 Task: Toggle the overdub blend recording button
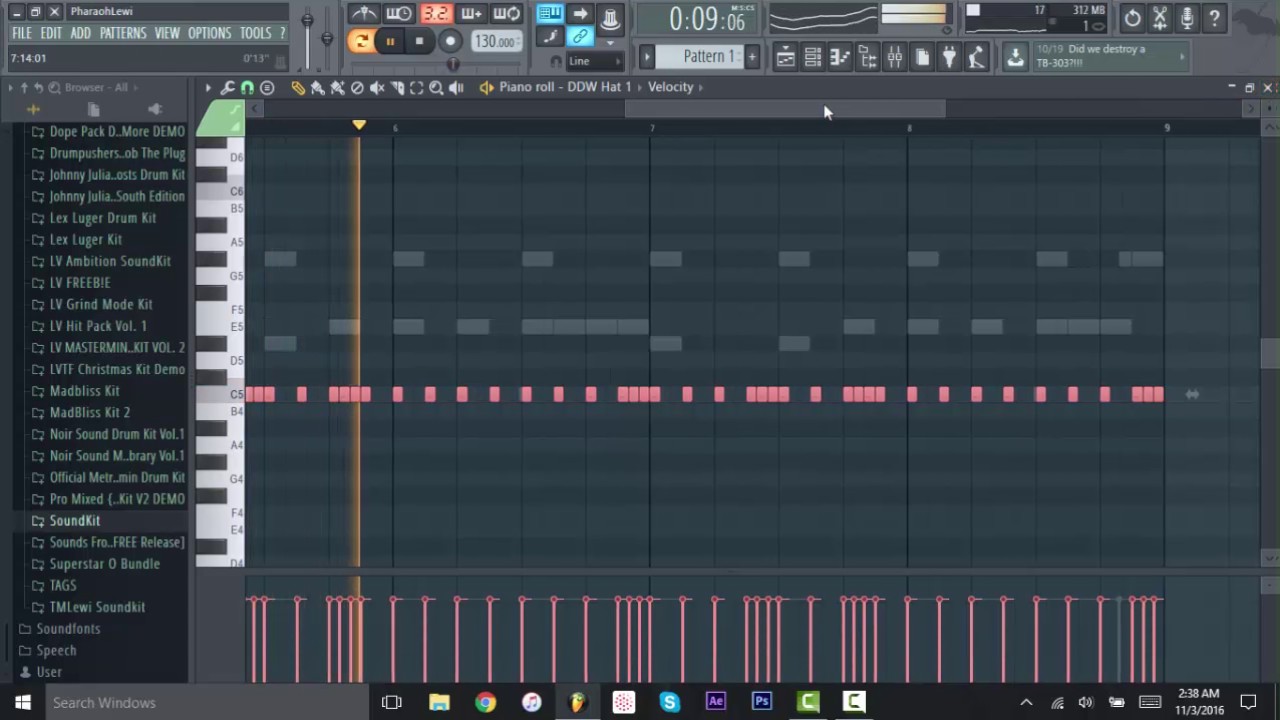point(471,13)
